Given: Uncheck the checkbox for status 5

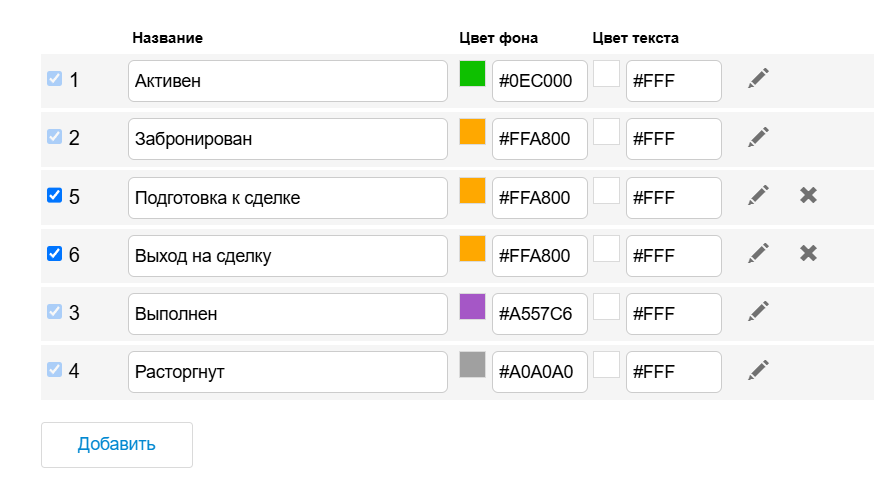Looking at the screenshot, I should (55, 195).
